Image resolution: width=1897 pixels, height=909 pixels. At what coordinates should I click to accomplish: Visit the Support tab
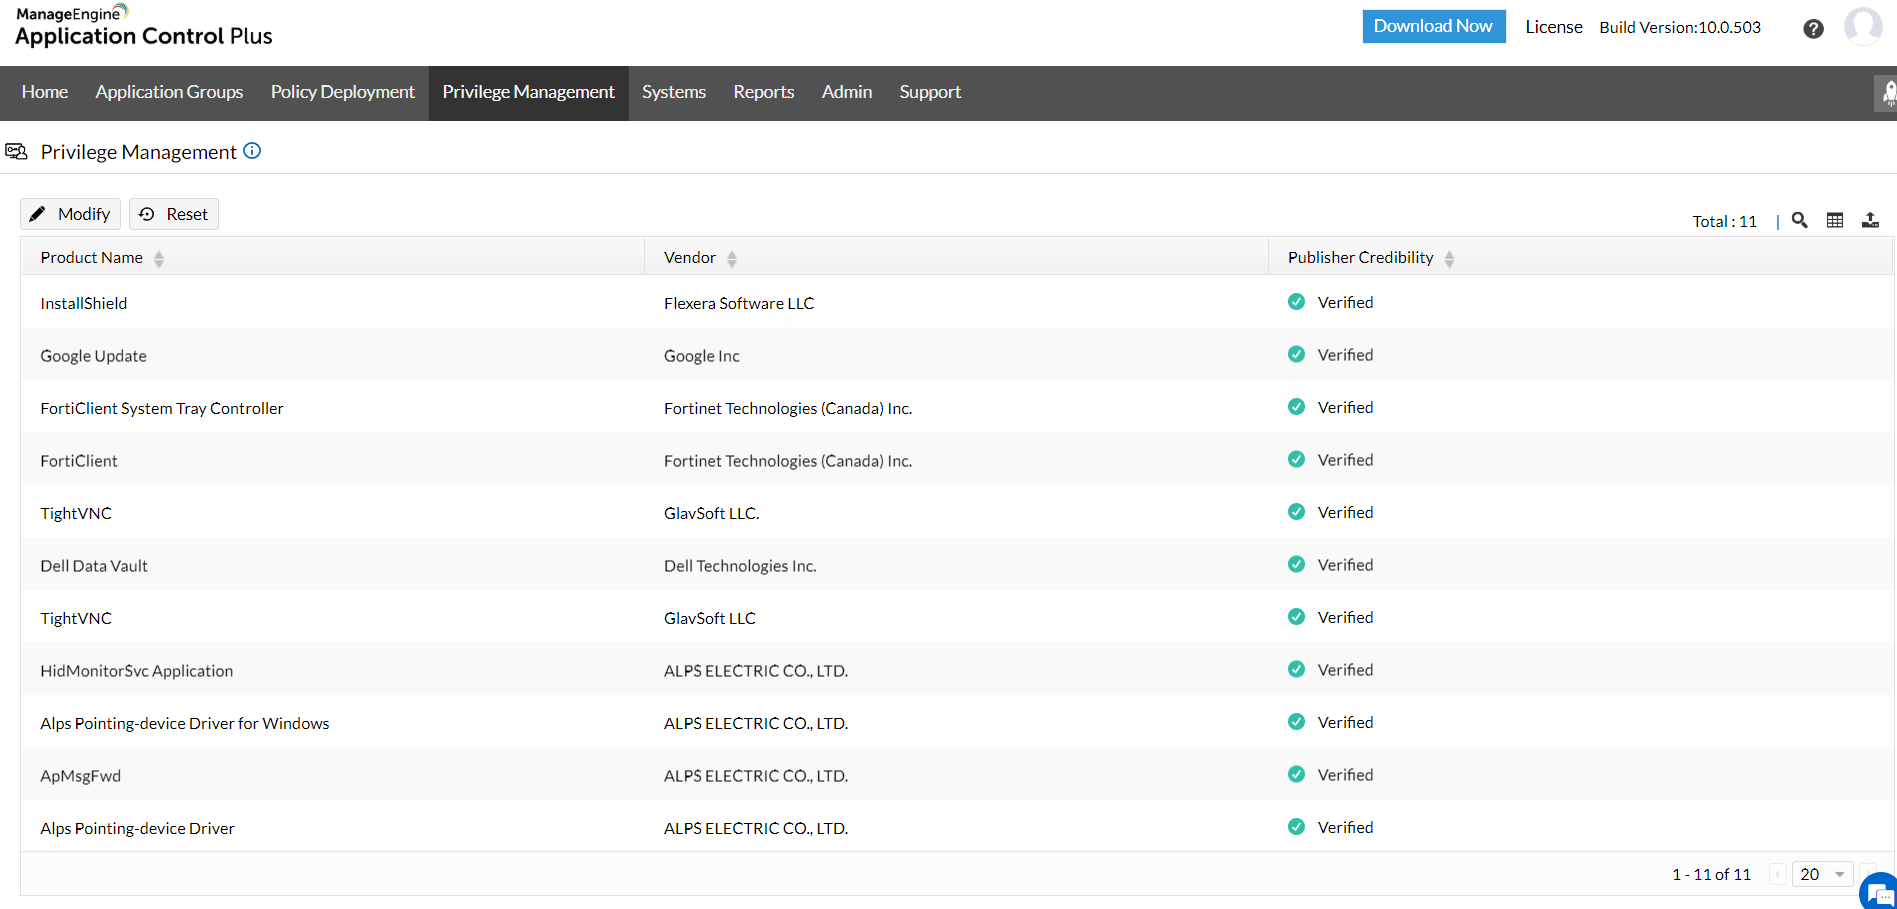click(x=930, y=92)
